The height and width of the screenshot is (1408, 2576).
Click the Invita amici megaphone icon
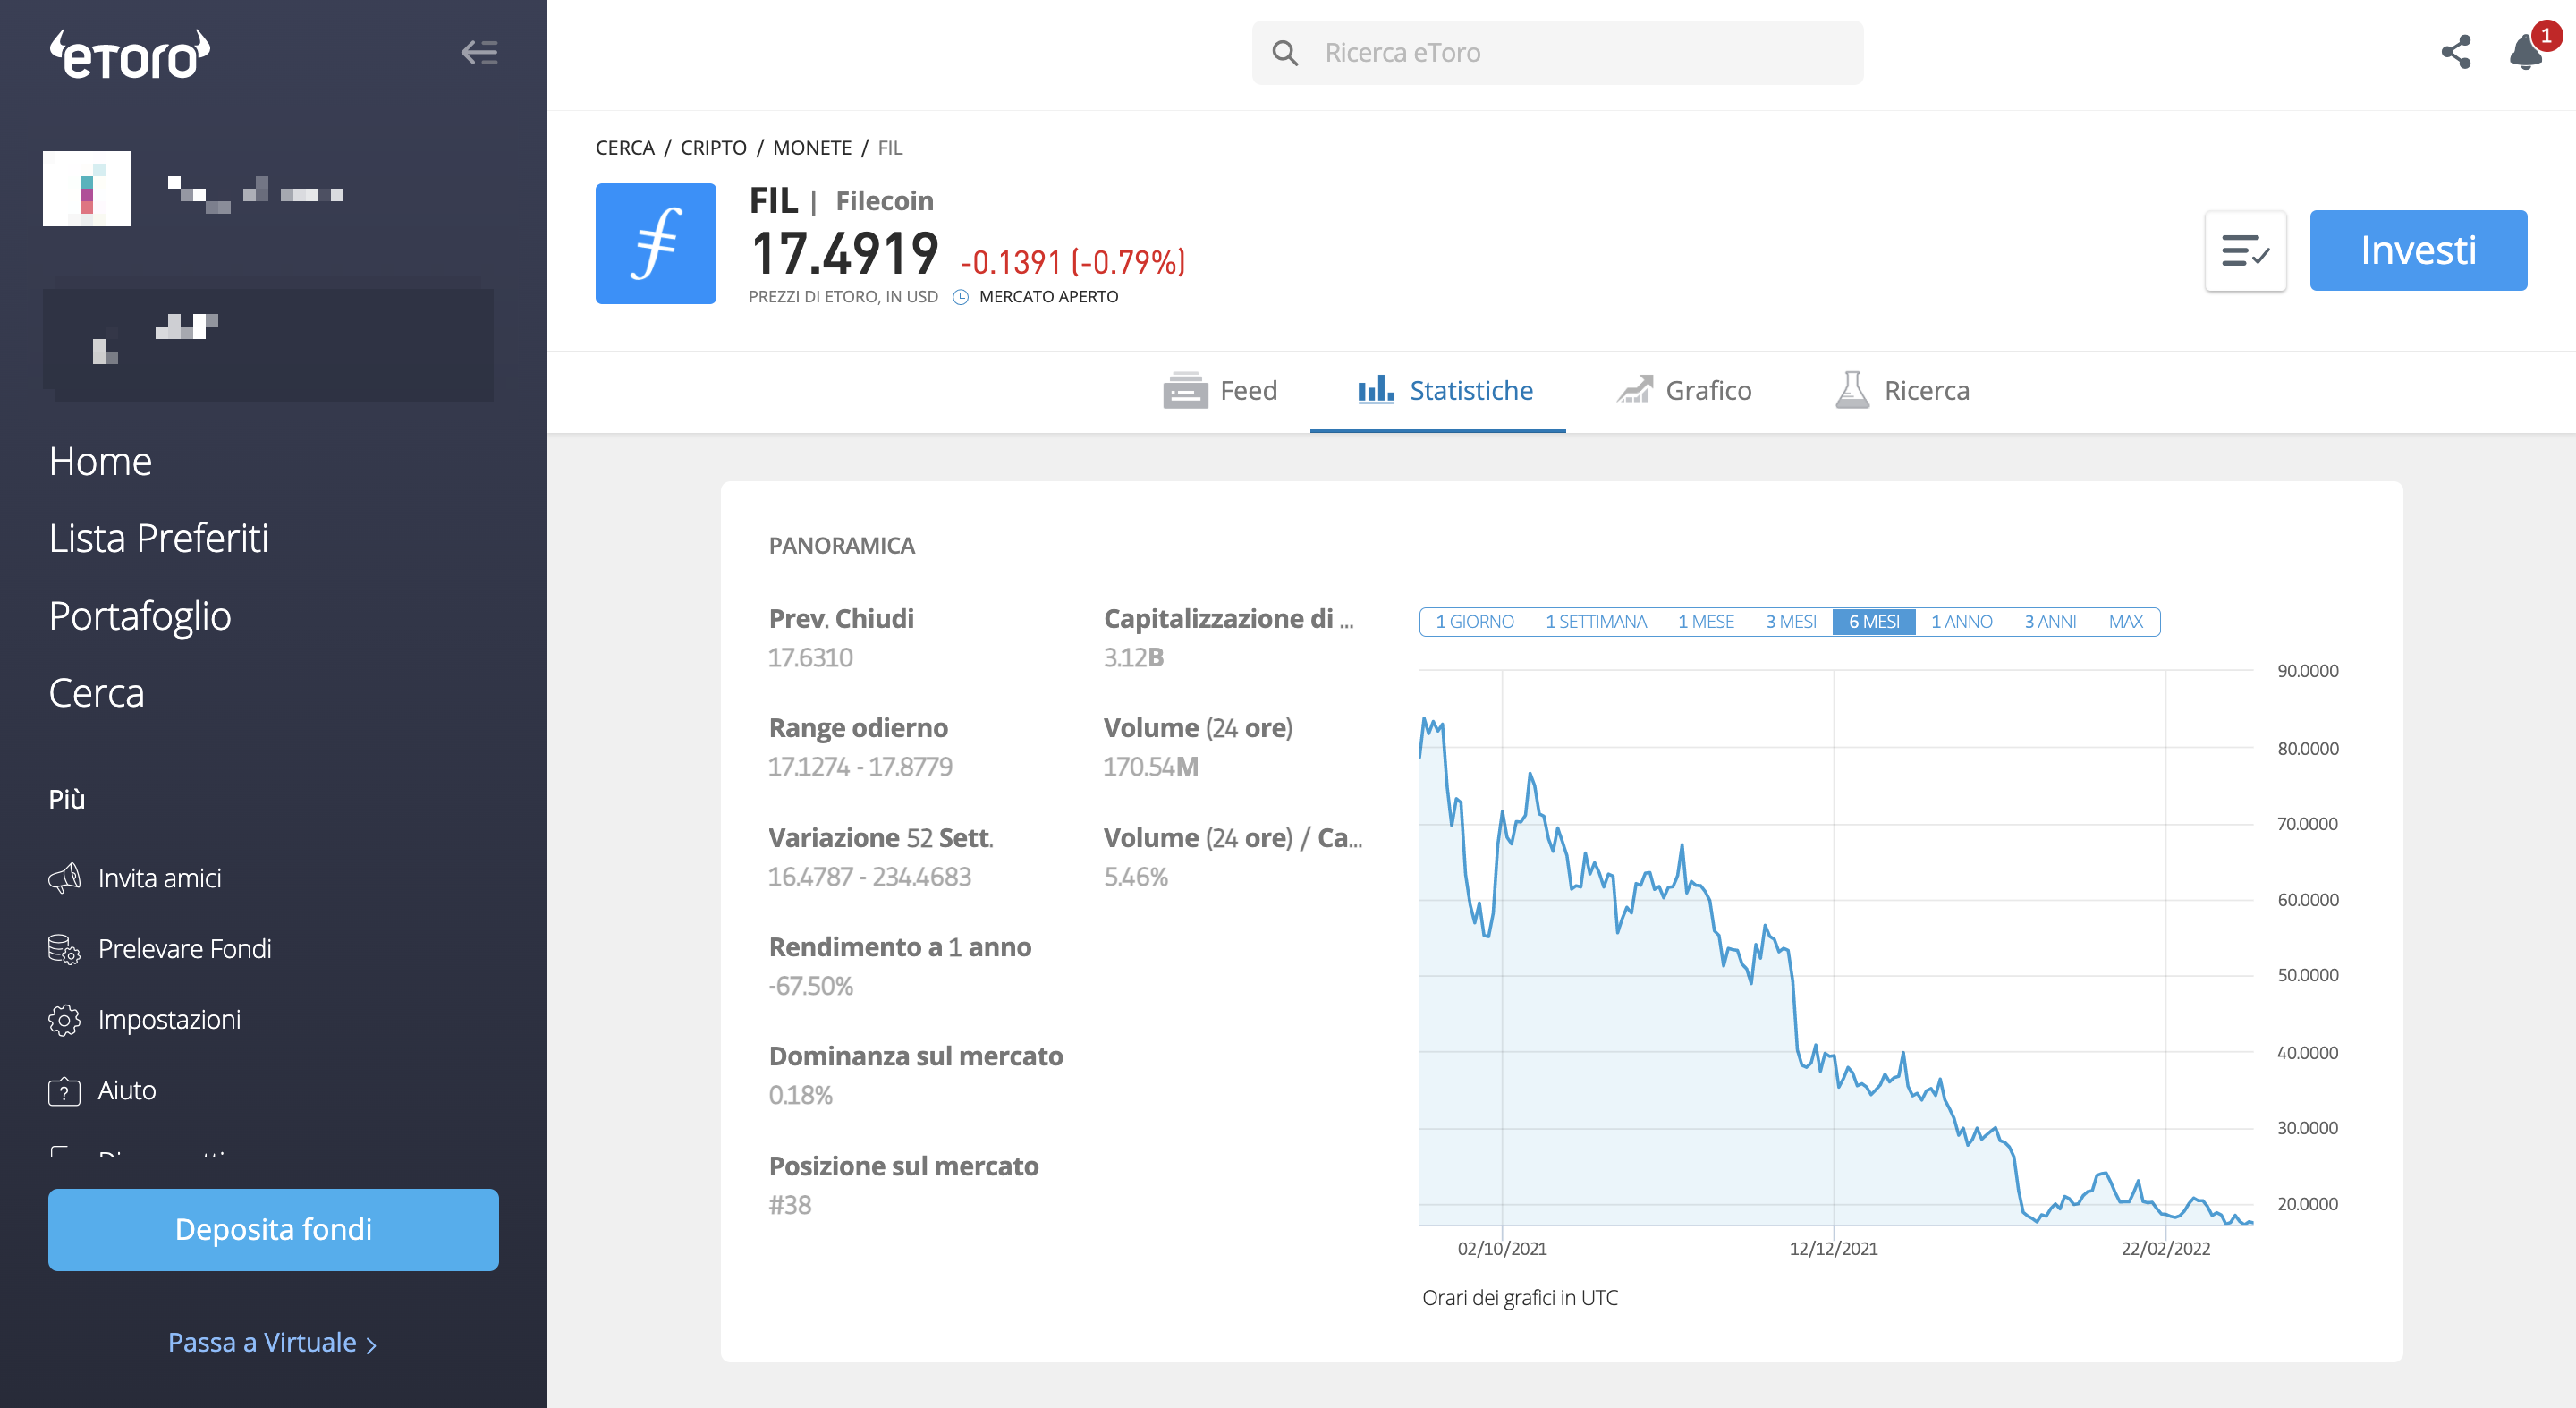click(x=64, y=878)
